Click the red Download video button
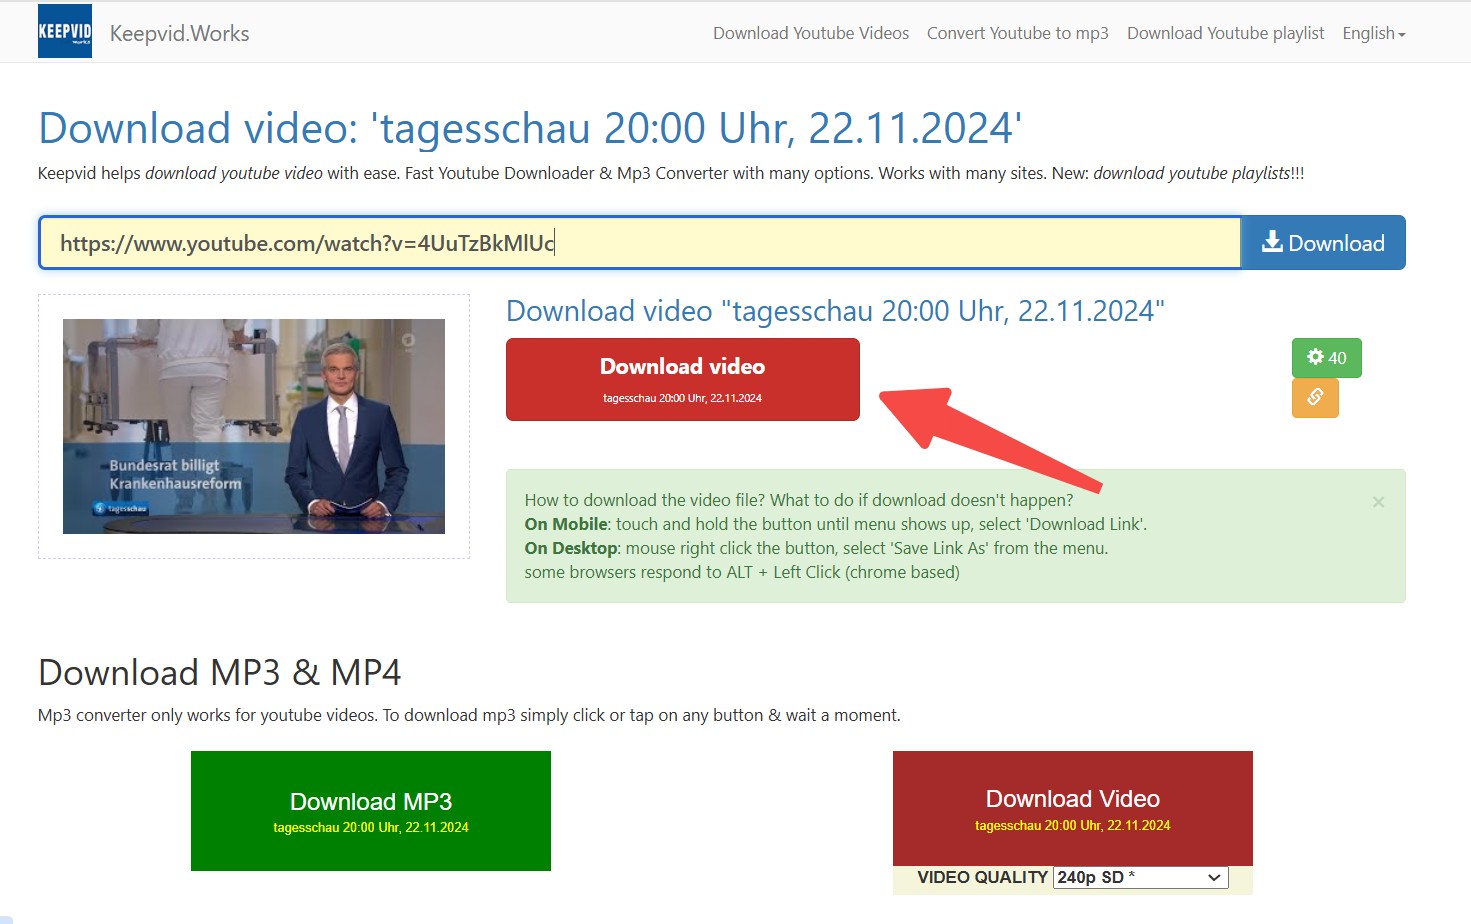 [683, 379]
